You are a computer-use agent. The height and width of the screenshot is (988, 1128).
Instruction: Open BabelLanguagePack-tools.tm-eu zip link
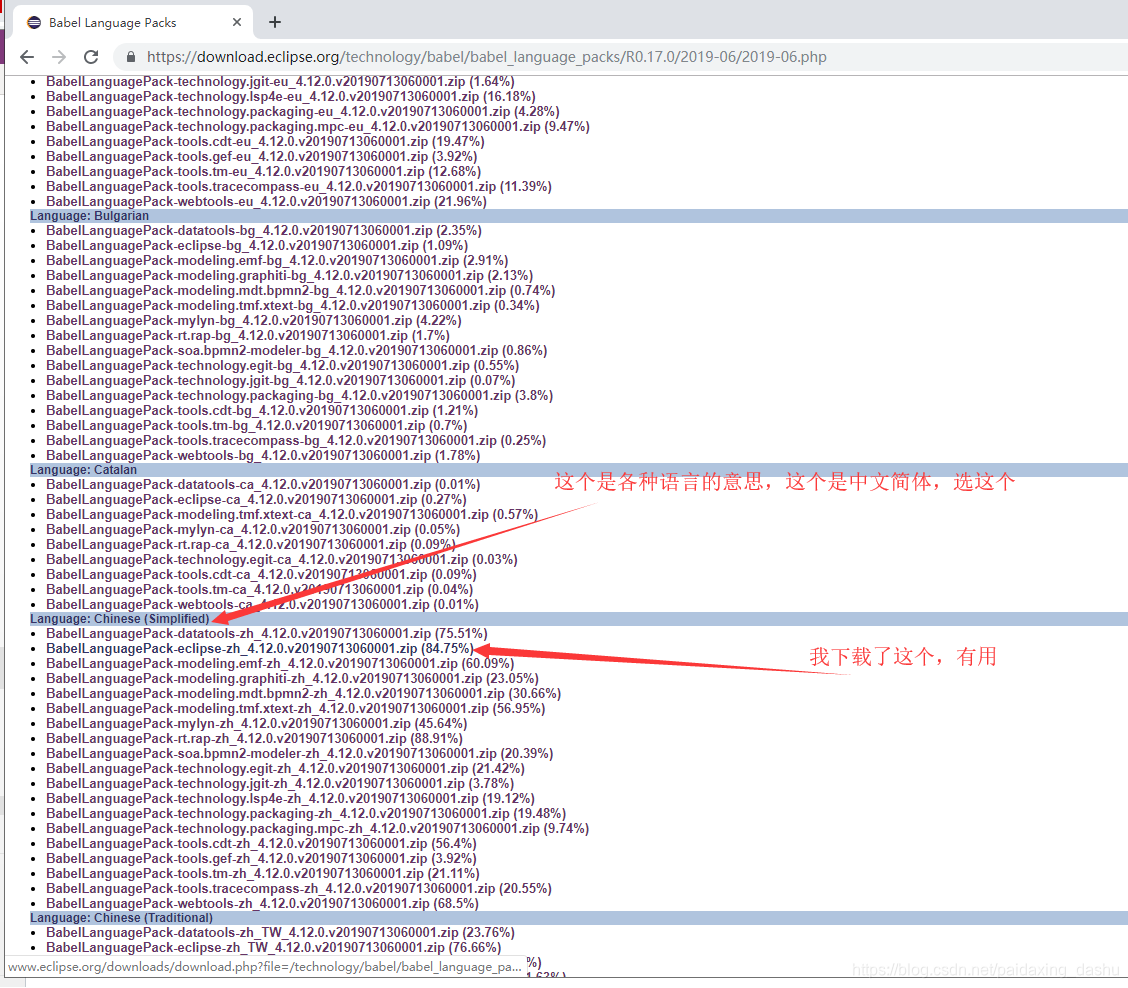[x=263, y=171]
